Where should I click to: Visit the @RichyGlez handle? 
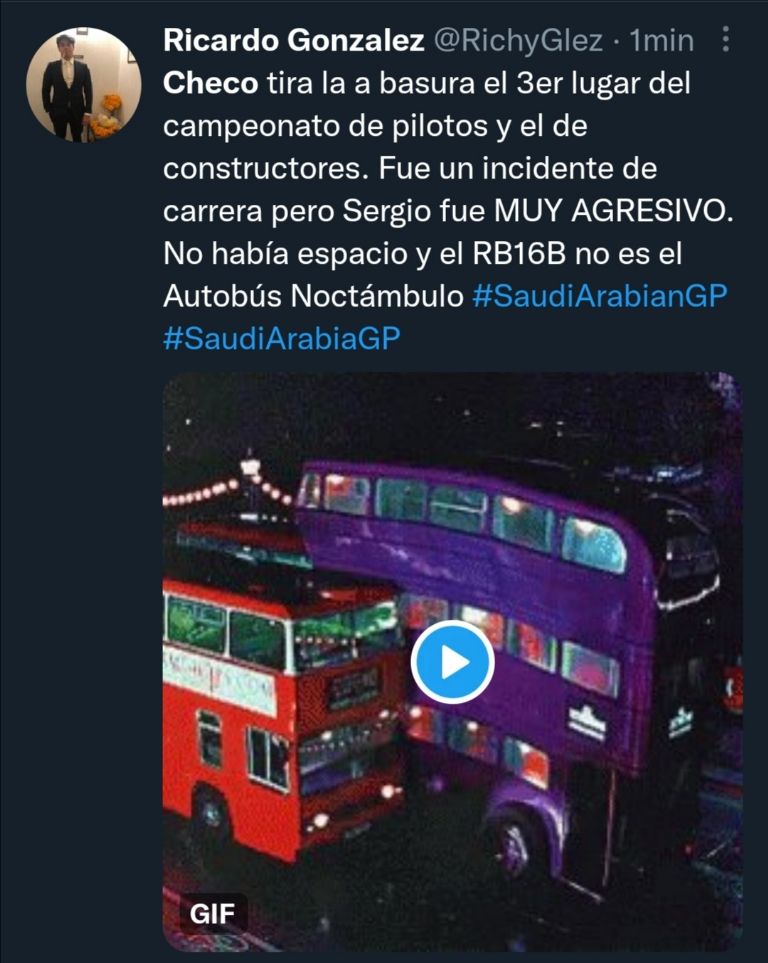coord(519,41)
